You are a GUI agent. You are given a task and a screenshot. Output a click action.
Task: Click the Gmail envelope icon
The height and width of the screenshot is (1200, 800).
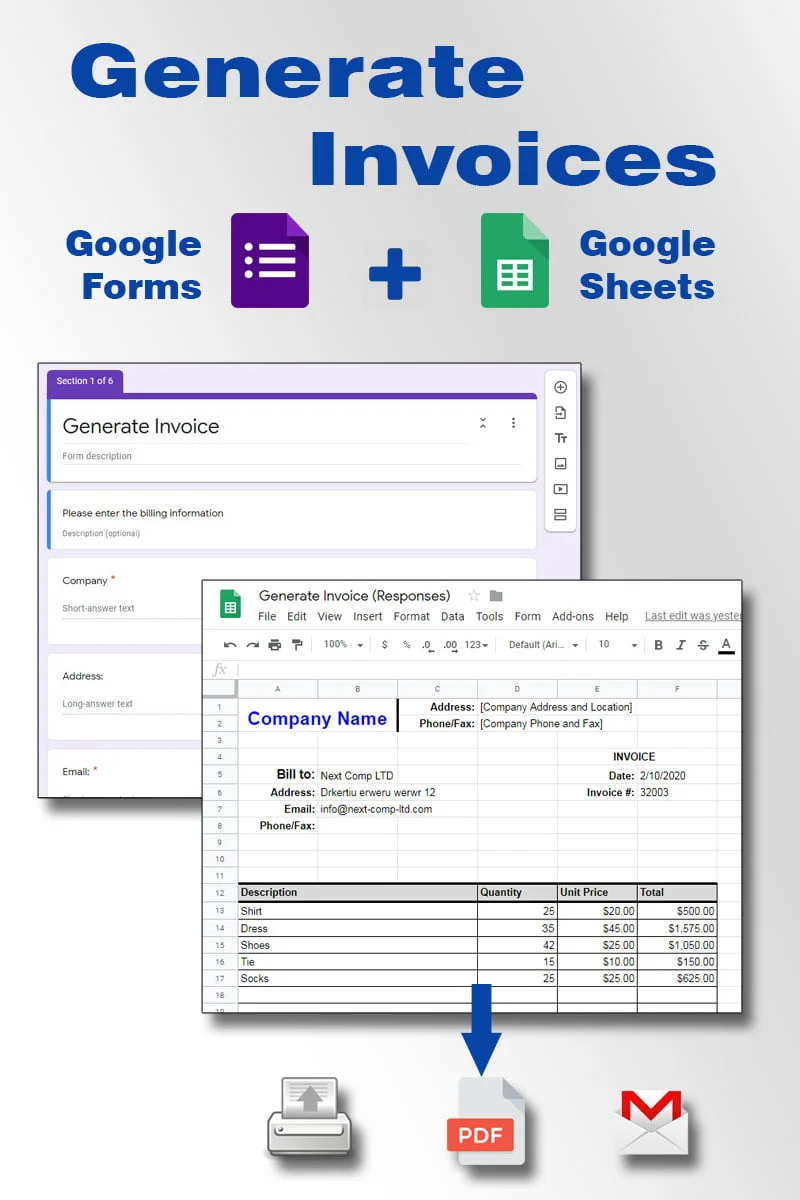point(652,1122)
